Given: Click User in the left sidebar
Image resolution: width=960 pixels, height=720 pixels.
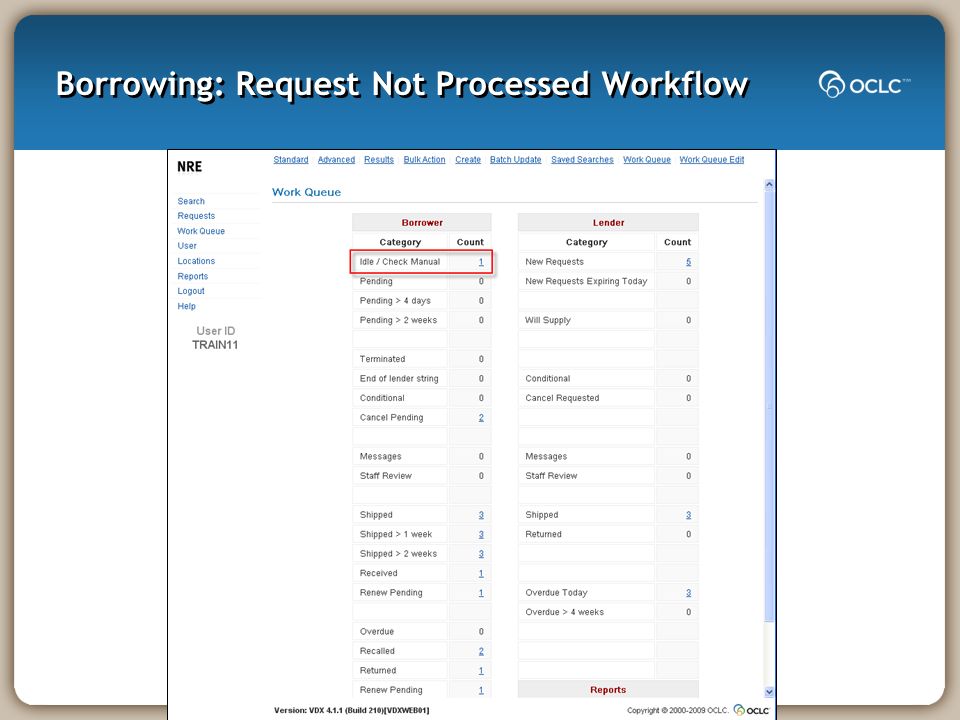Looking at the screenshot, I should point(187,246).
